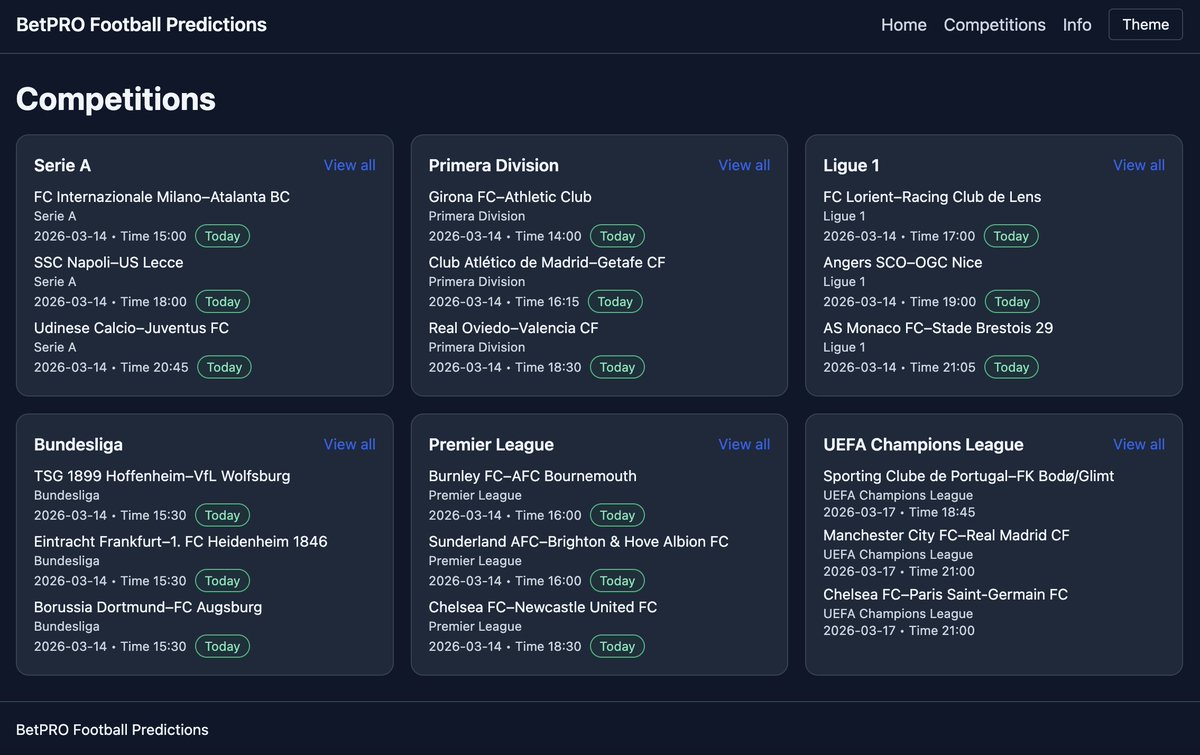This screenshot has width=1200, height=755.
Task: View all Premier League matches
Action: [744, 444]
